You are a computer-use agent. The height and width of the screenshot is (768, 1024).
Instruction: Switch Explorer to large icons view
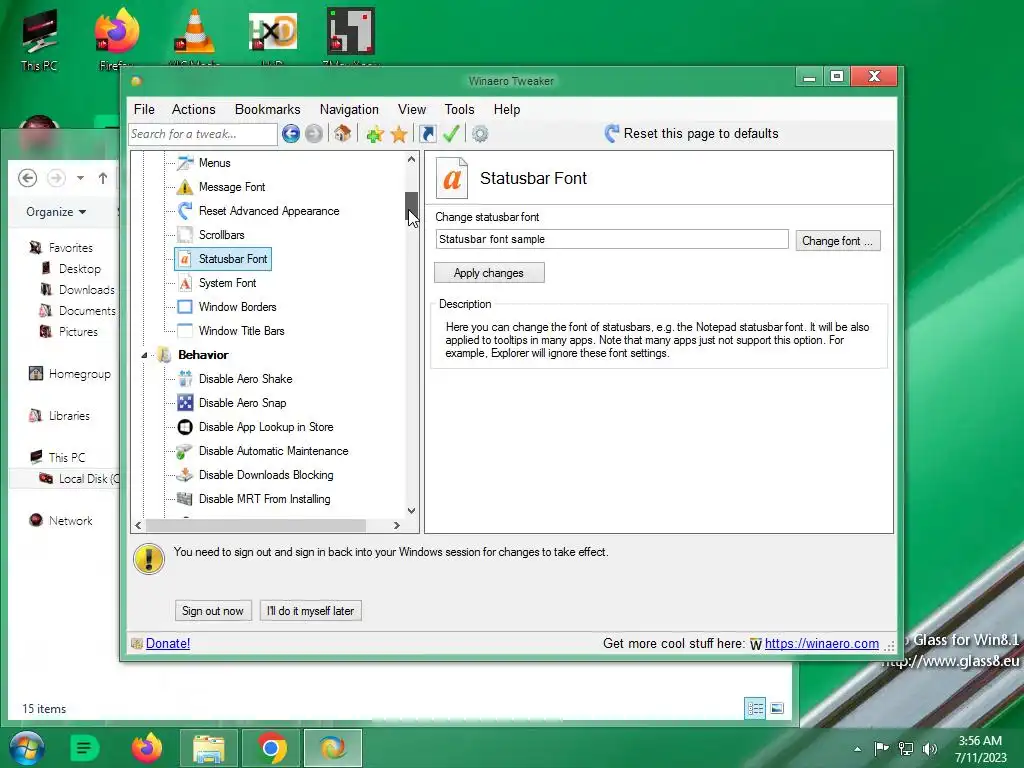[777, 709]
